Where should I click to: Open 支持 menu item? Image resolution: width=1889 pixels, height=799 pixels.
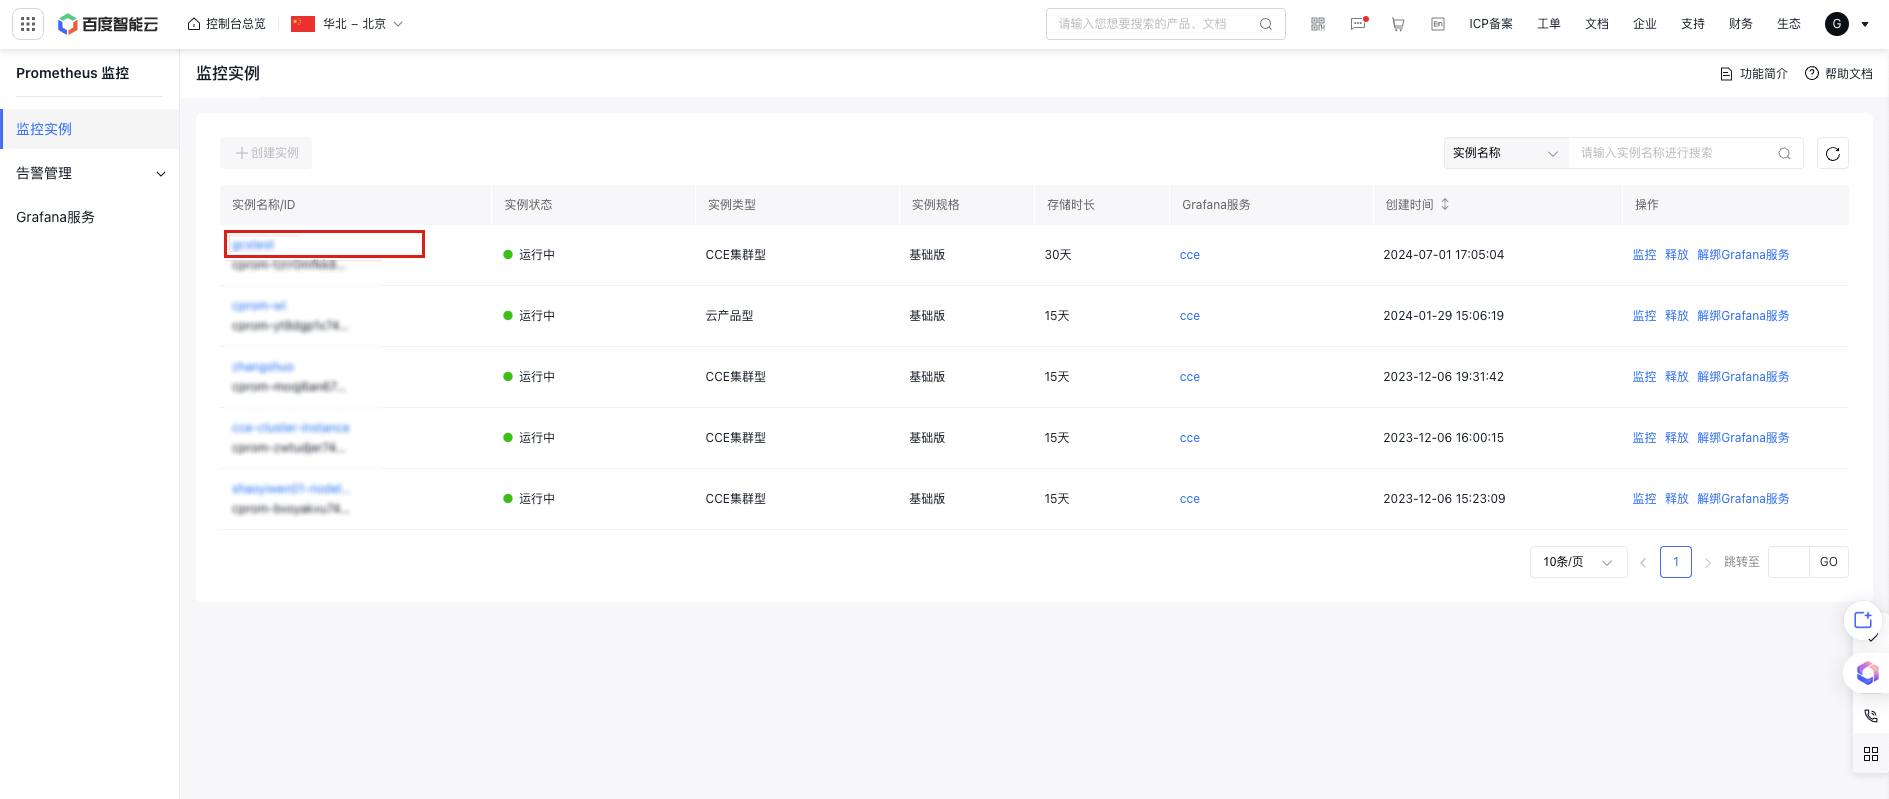click(1693, 24)
